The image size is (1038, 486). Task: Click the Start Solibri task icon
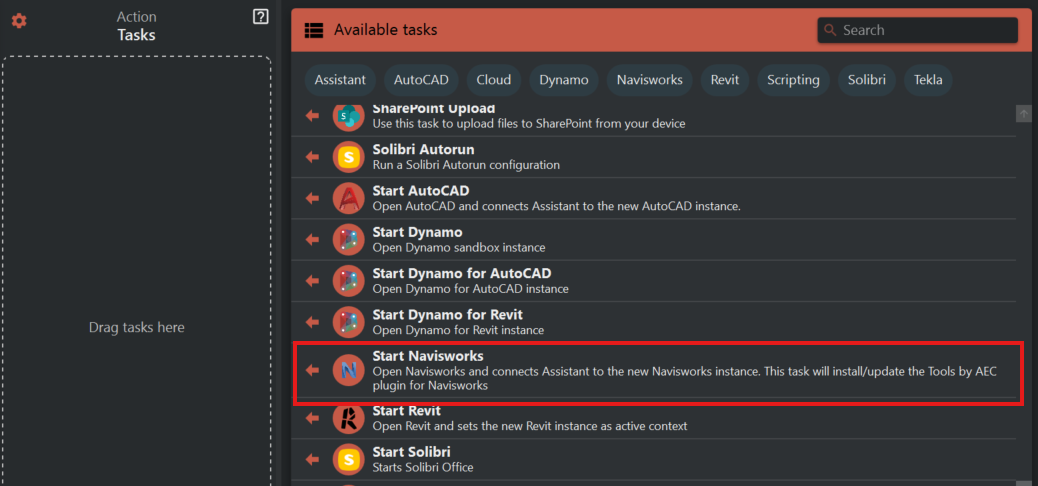point(348,460)
